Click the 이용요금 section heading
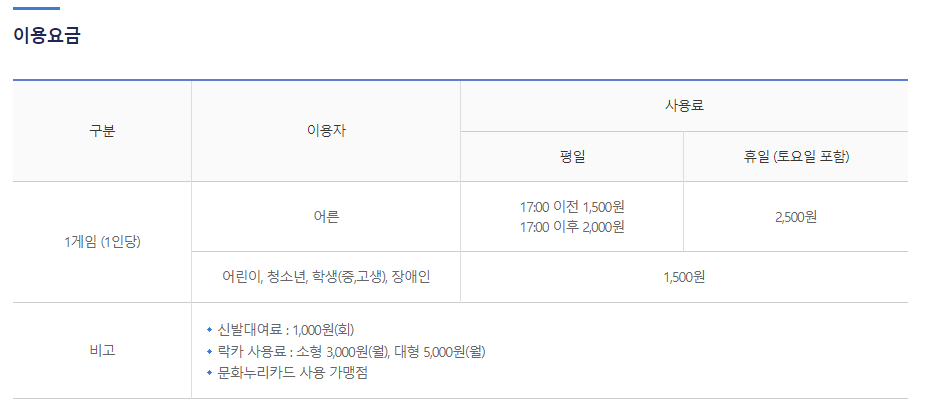Screen dimensions: 925x403 pos(46,37)
